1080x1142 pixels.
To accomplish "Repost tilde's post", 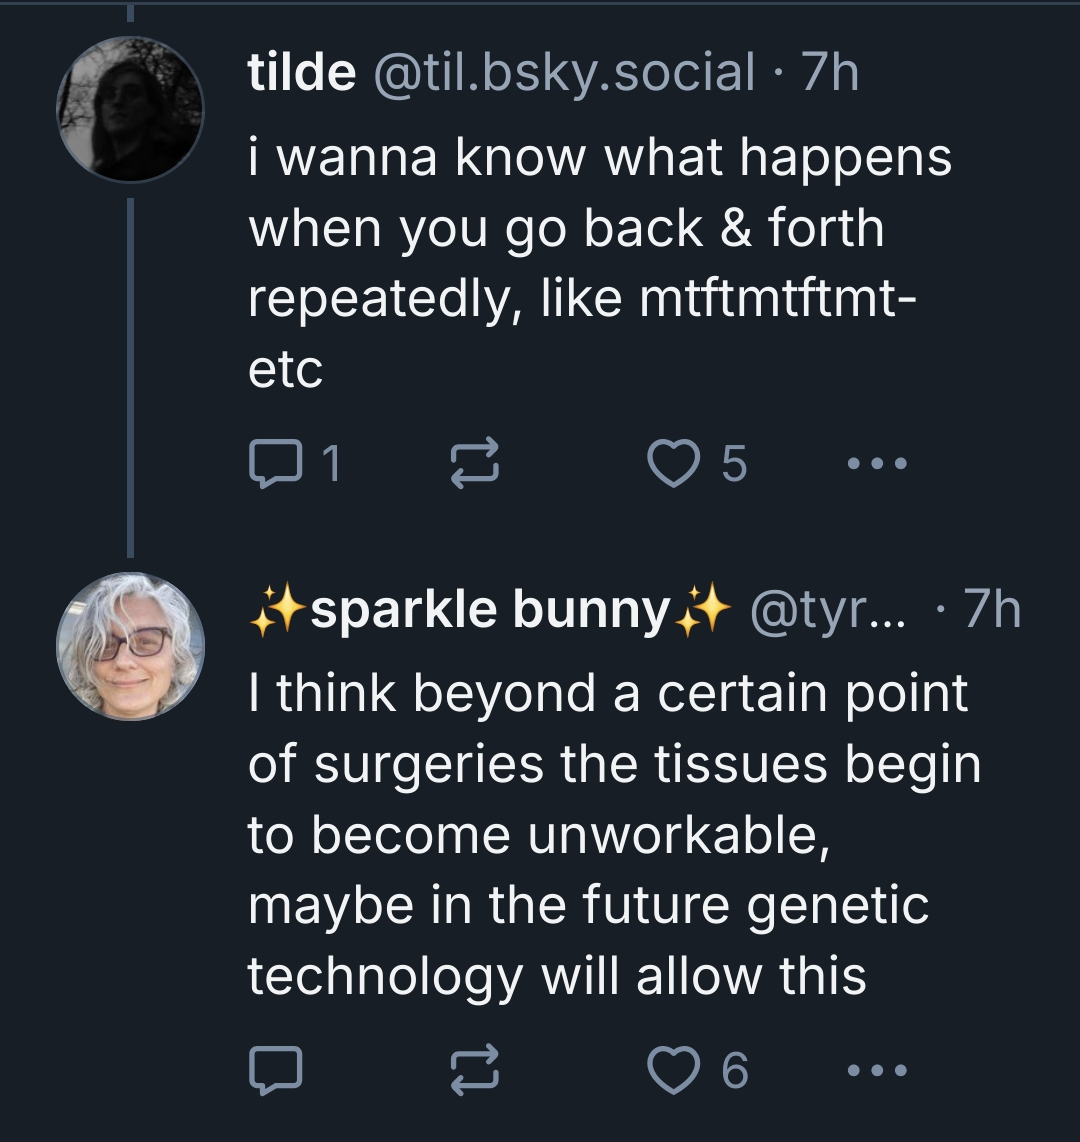I will pos(475,465).
